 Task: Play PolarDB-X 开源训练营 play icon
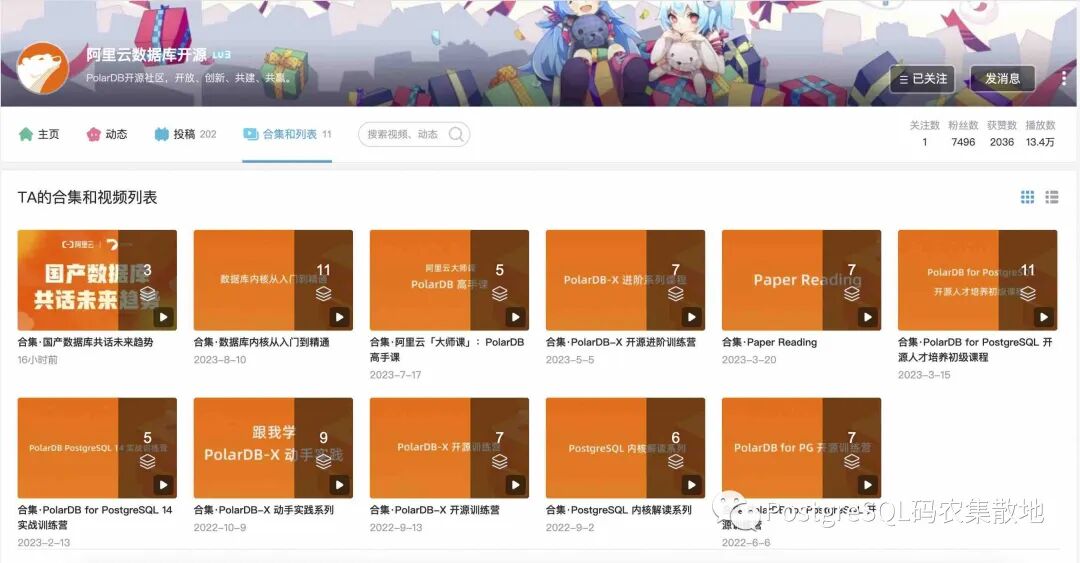click(x=515, y=484)
